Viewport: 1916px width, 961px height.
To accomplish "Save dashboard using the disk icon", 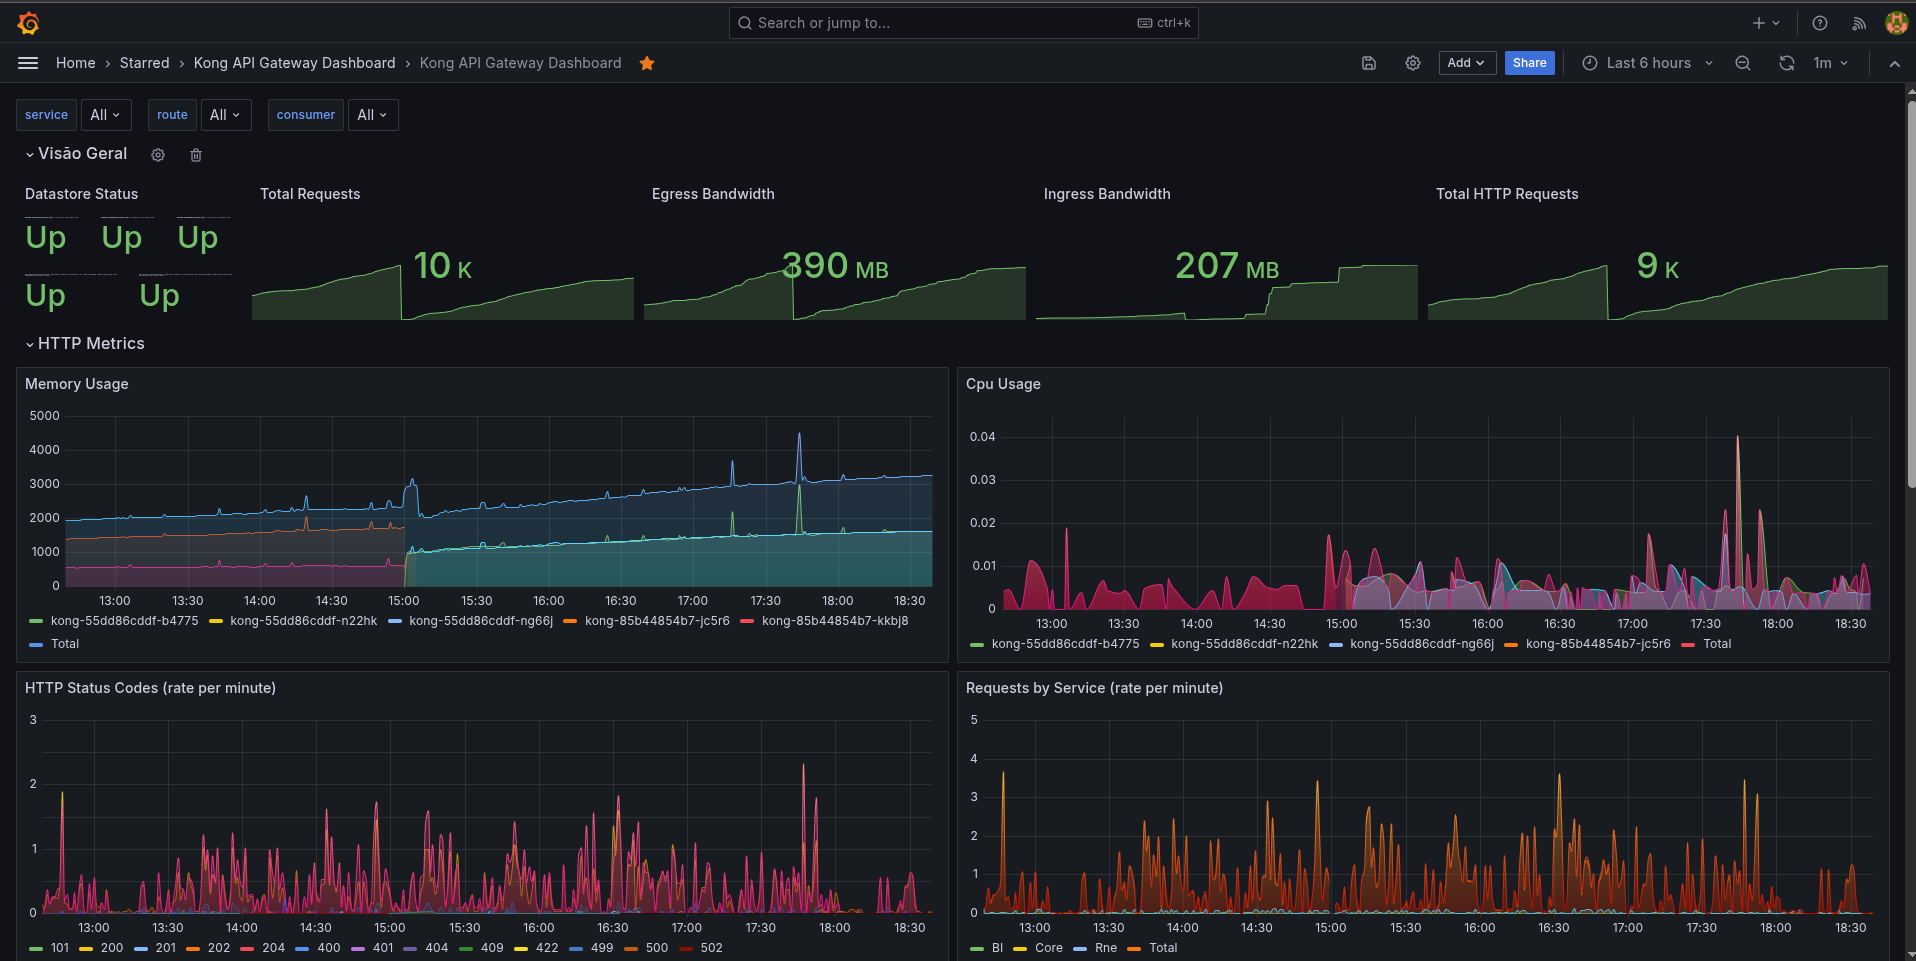I will pyautogui.click(x=1369, y=63).
